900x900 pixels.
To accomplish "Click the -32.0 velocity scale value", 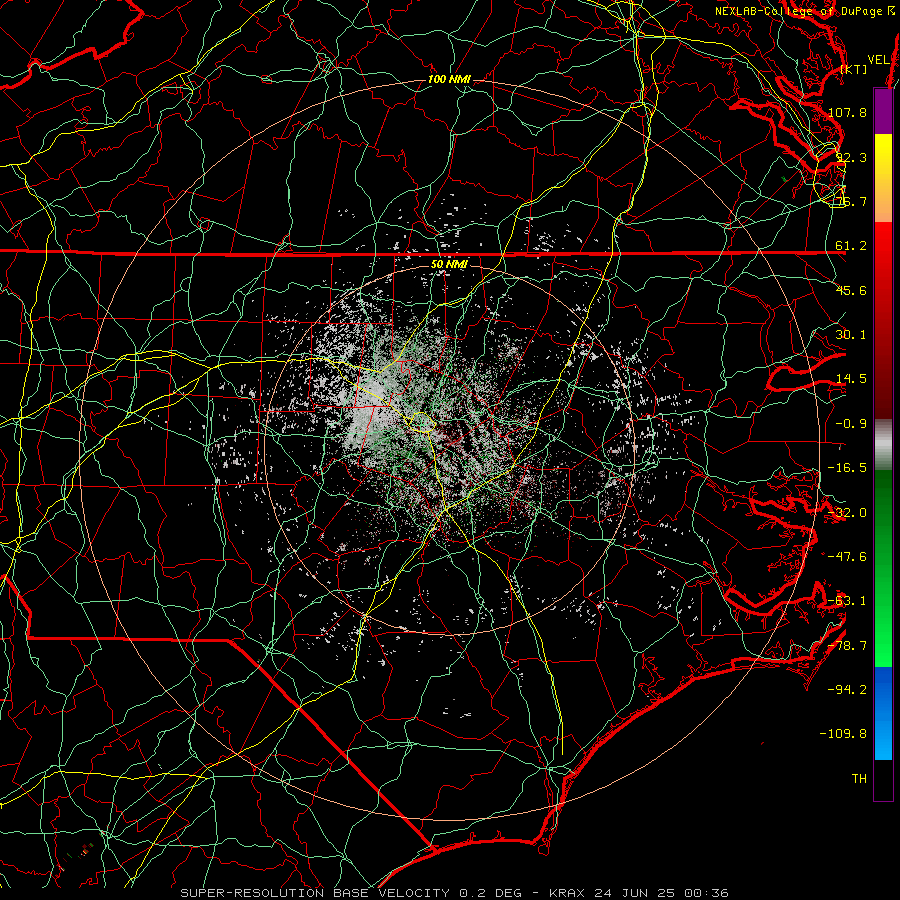I will tap(847, 513).
